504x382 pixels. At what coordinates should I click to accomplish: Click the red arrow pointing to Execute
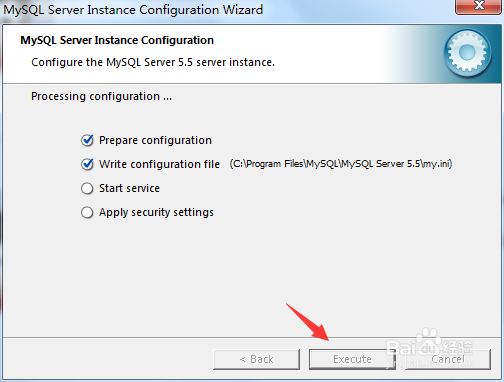pyautogui.click(x=308, y=322)
